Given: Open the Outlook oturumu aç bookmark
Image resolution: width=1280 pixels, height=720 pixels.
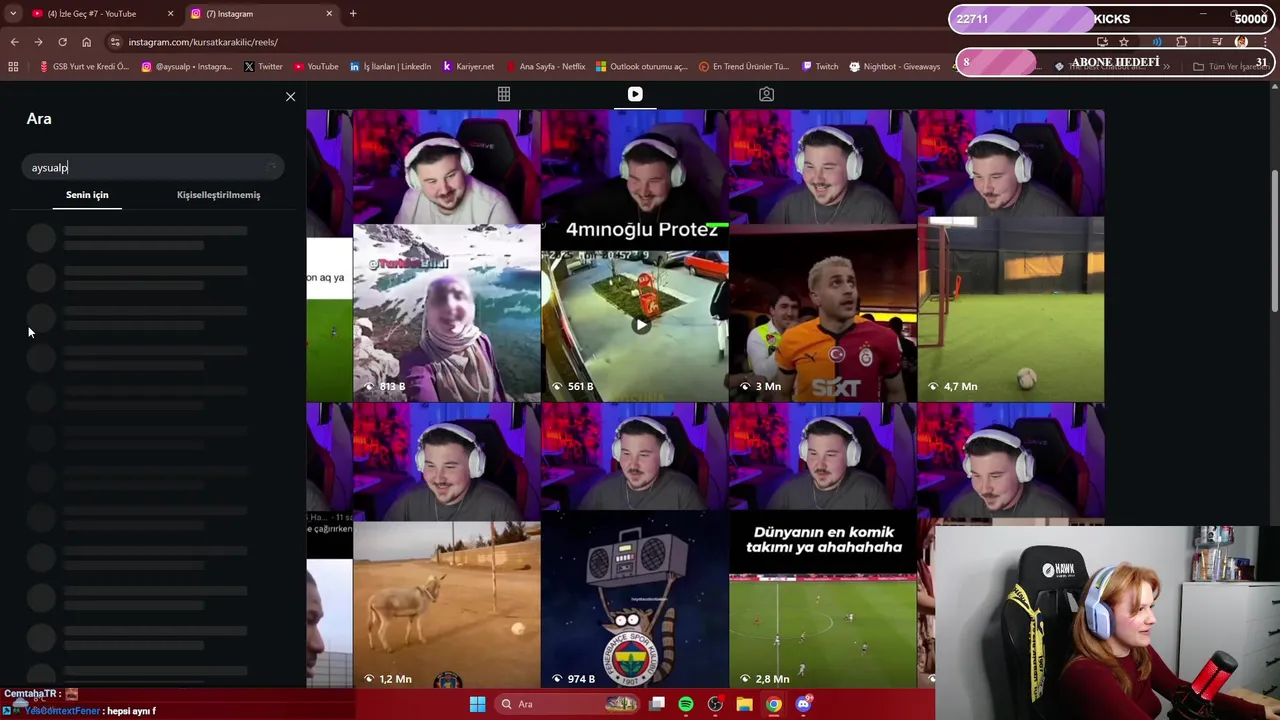Looking at the screenshot, I should (x=642, y=67).
